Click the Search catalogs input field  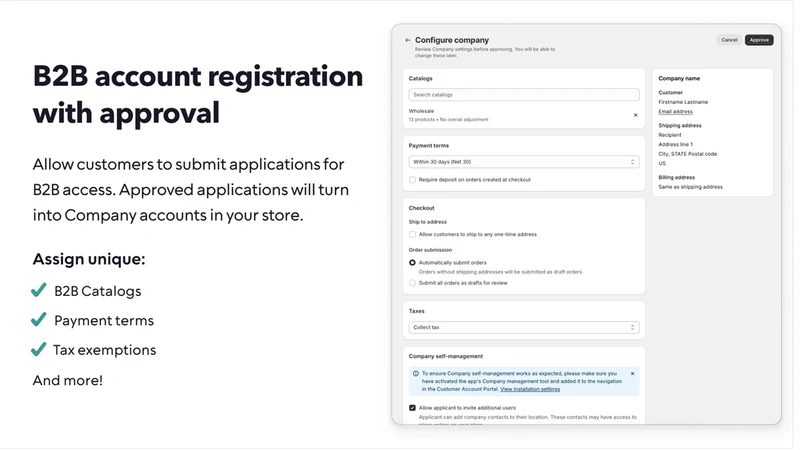(x=523, y=95)
